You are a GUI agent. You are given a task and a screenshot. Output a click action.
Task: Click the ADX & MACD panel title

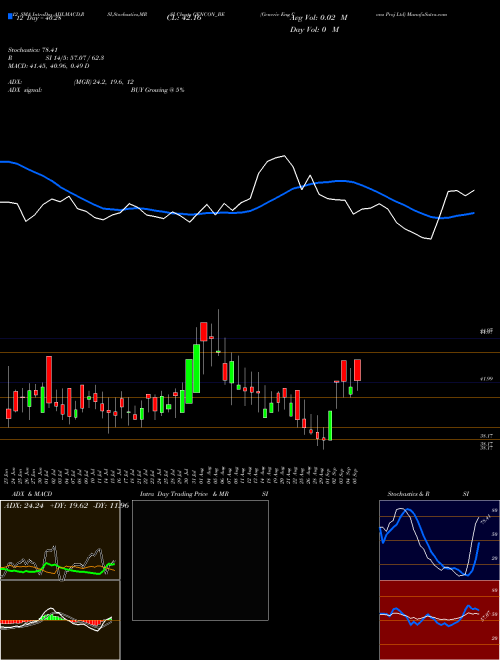[x=32, y=494]
